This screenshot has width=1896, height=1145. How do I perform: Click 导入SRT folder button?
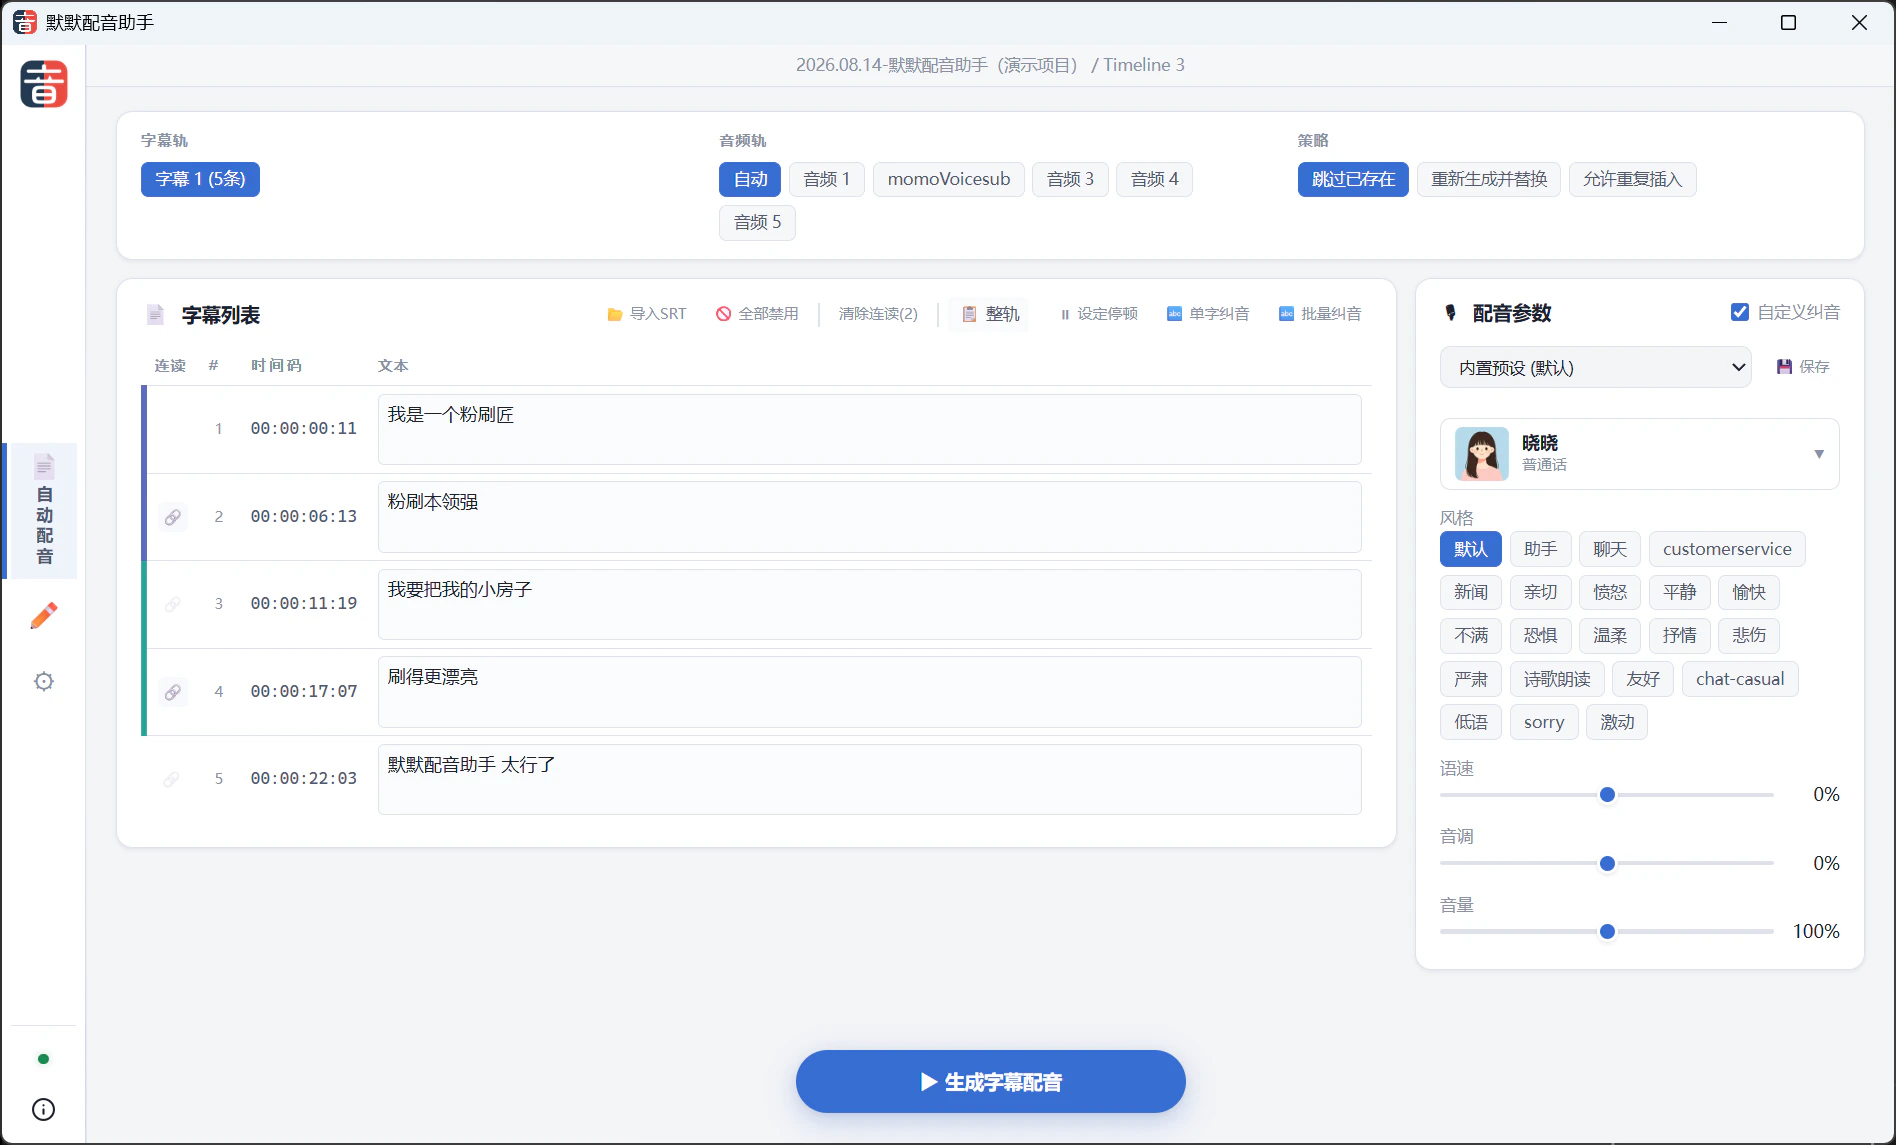646,314
